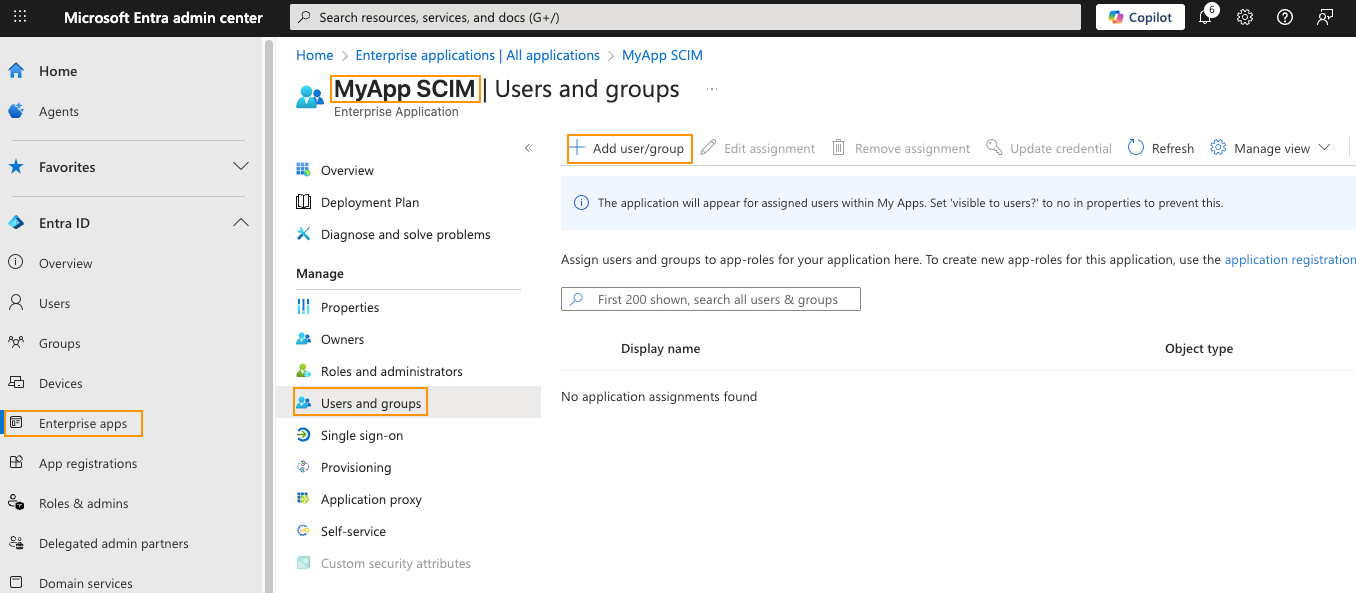Click the Roles and administrators icon

[304, 371]
